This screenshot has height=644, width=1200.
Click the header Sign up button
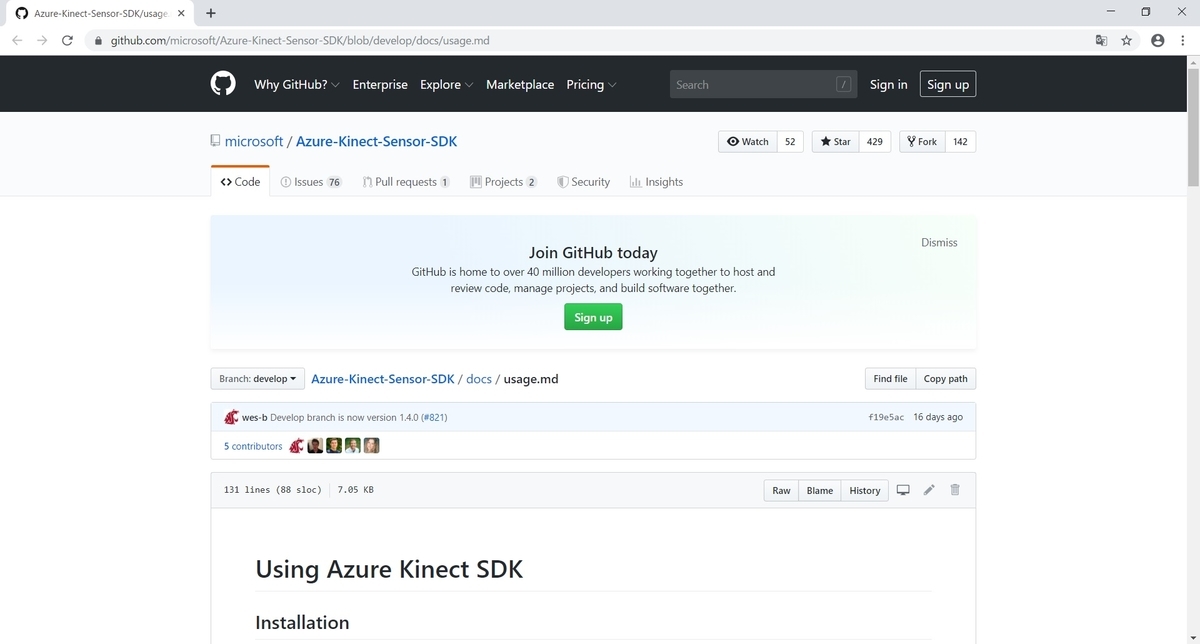(x=947, y=85)
